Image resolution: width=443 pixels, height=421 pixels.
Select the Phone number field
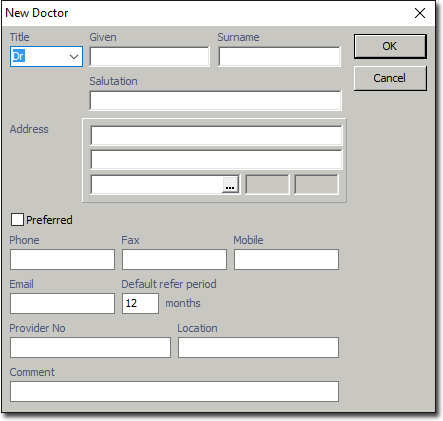coord(62,259)
